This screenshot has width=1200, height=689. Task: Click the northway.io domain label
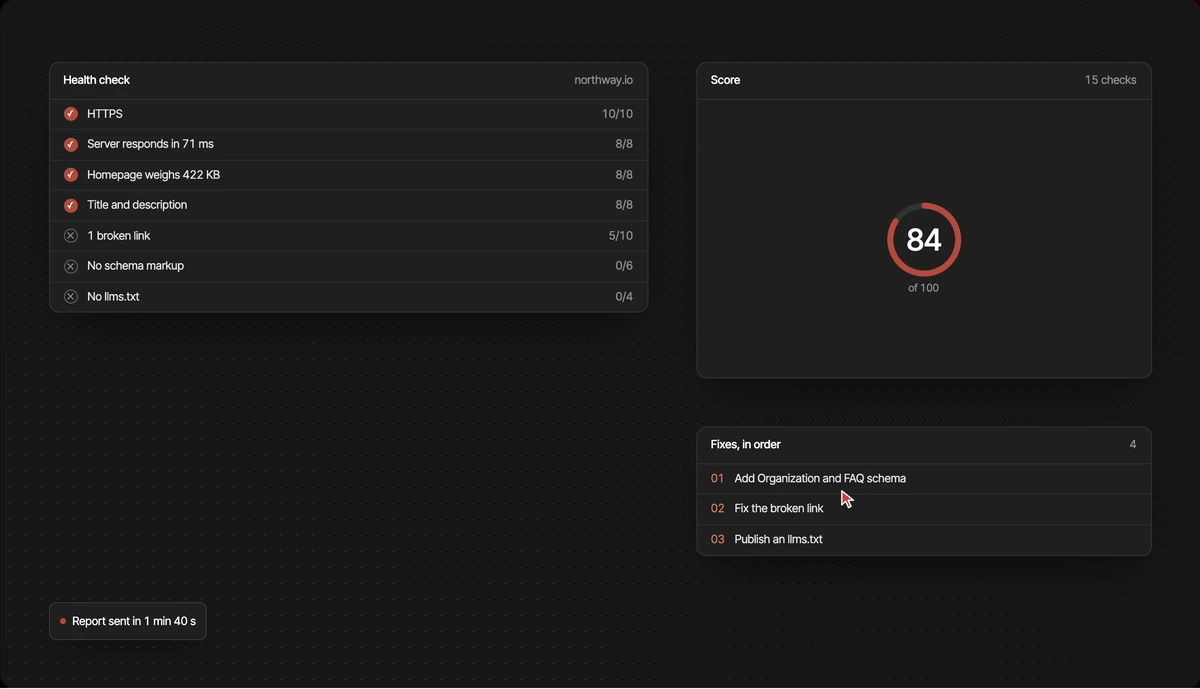(603, 80)
